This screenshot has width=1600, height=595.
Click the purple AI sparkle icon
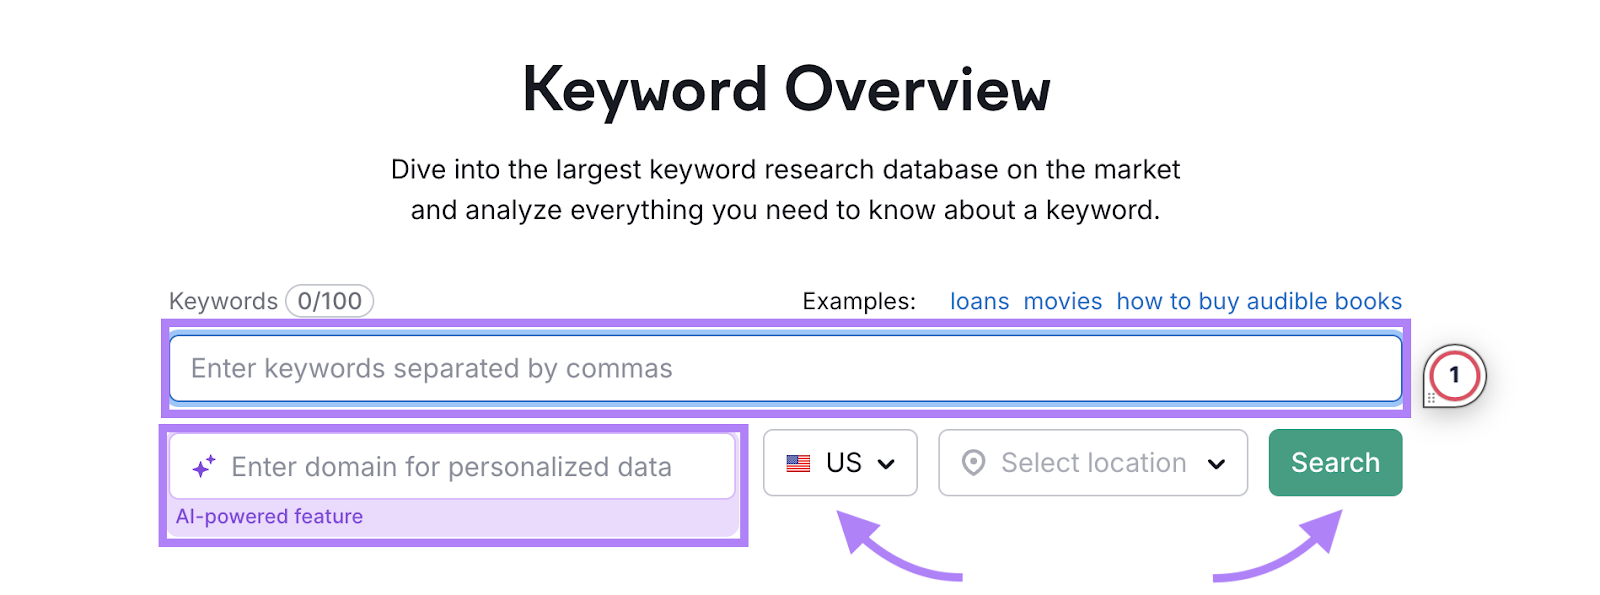[204, 466]
